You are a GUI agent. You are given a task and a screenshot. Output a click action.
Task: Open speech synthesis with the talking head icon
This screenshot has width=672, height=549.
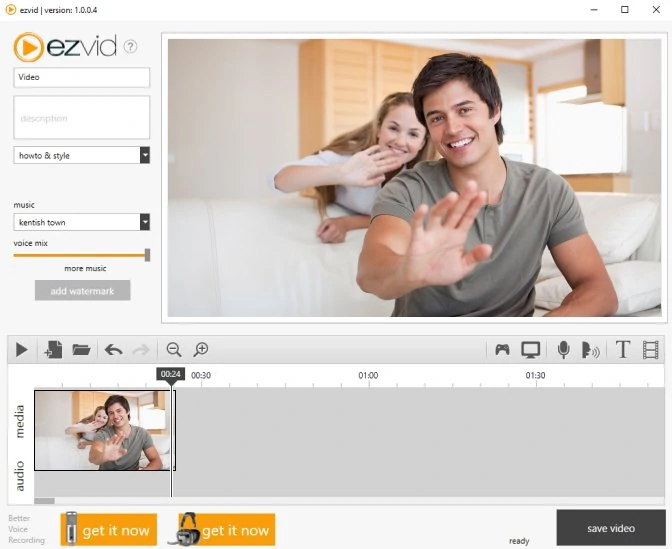pos(591,350)
